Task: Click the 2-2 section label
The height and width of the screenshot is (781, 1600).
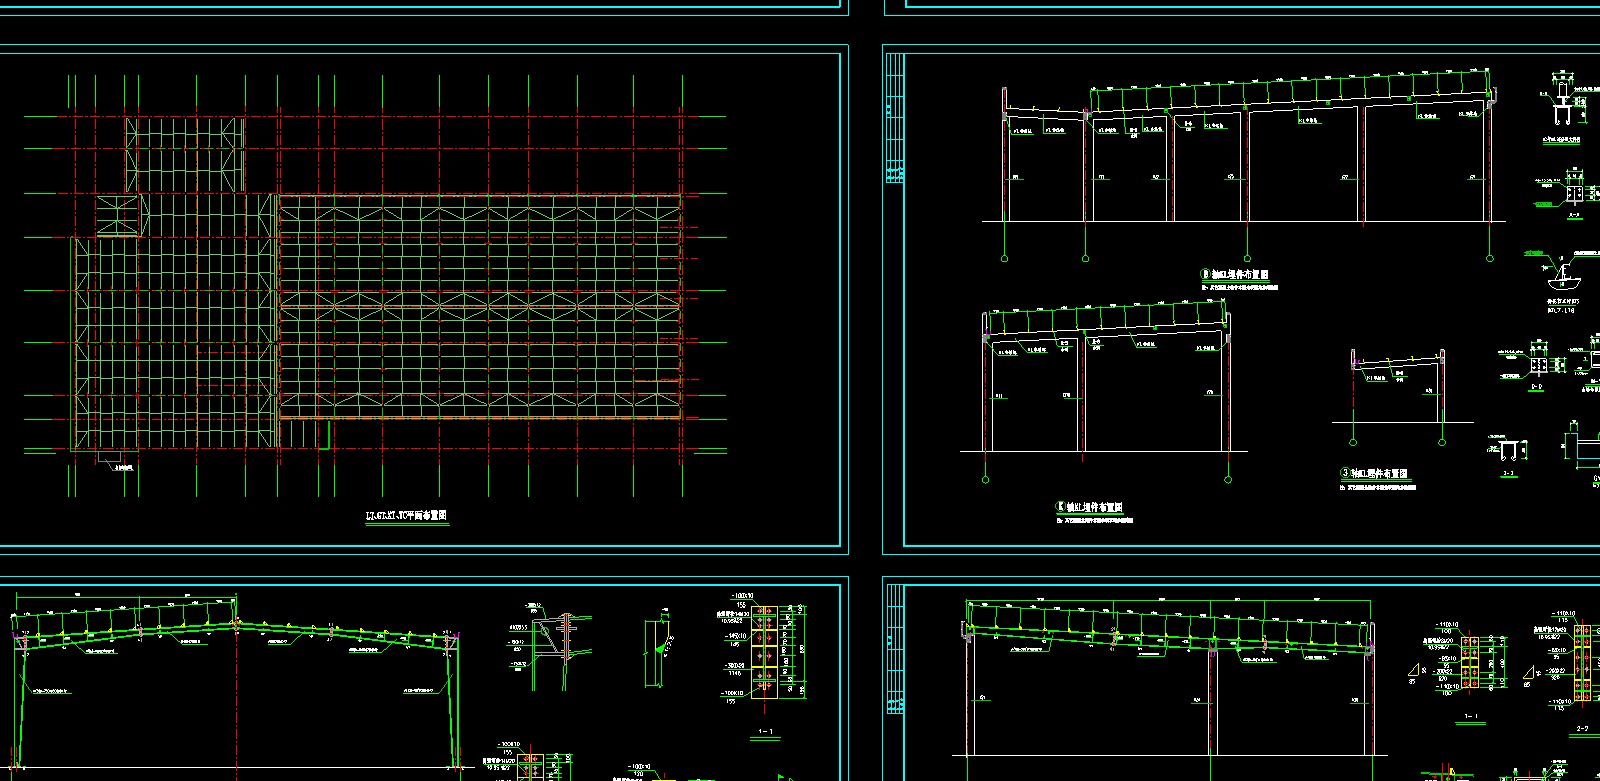Action: 1582,729
